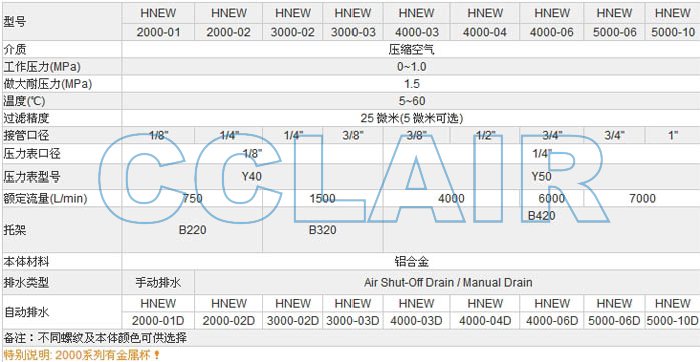This screenshot has width=700, height=362.
Task: Select the 3000-02 model number cell
Action: [292, 32]
